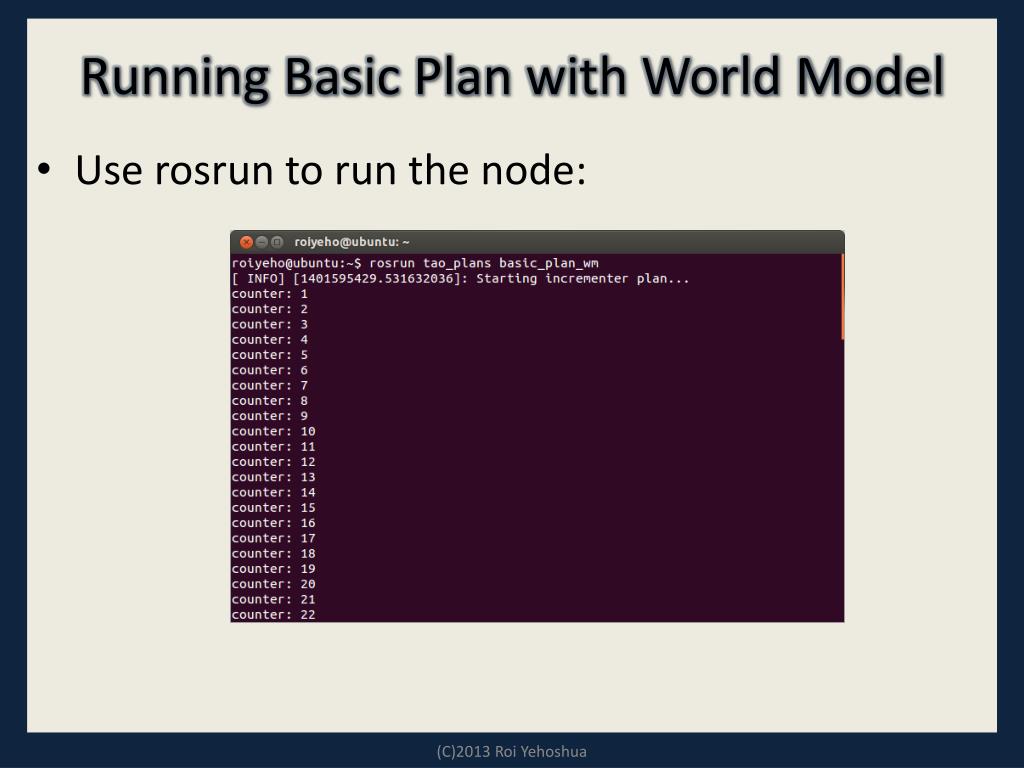The height and width of the screenshot is (768, 1024).
Task: Select the 'Starting incrementer plan...' INFO line
Action: (x=460, y=279)
